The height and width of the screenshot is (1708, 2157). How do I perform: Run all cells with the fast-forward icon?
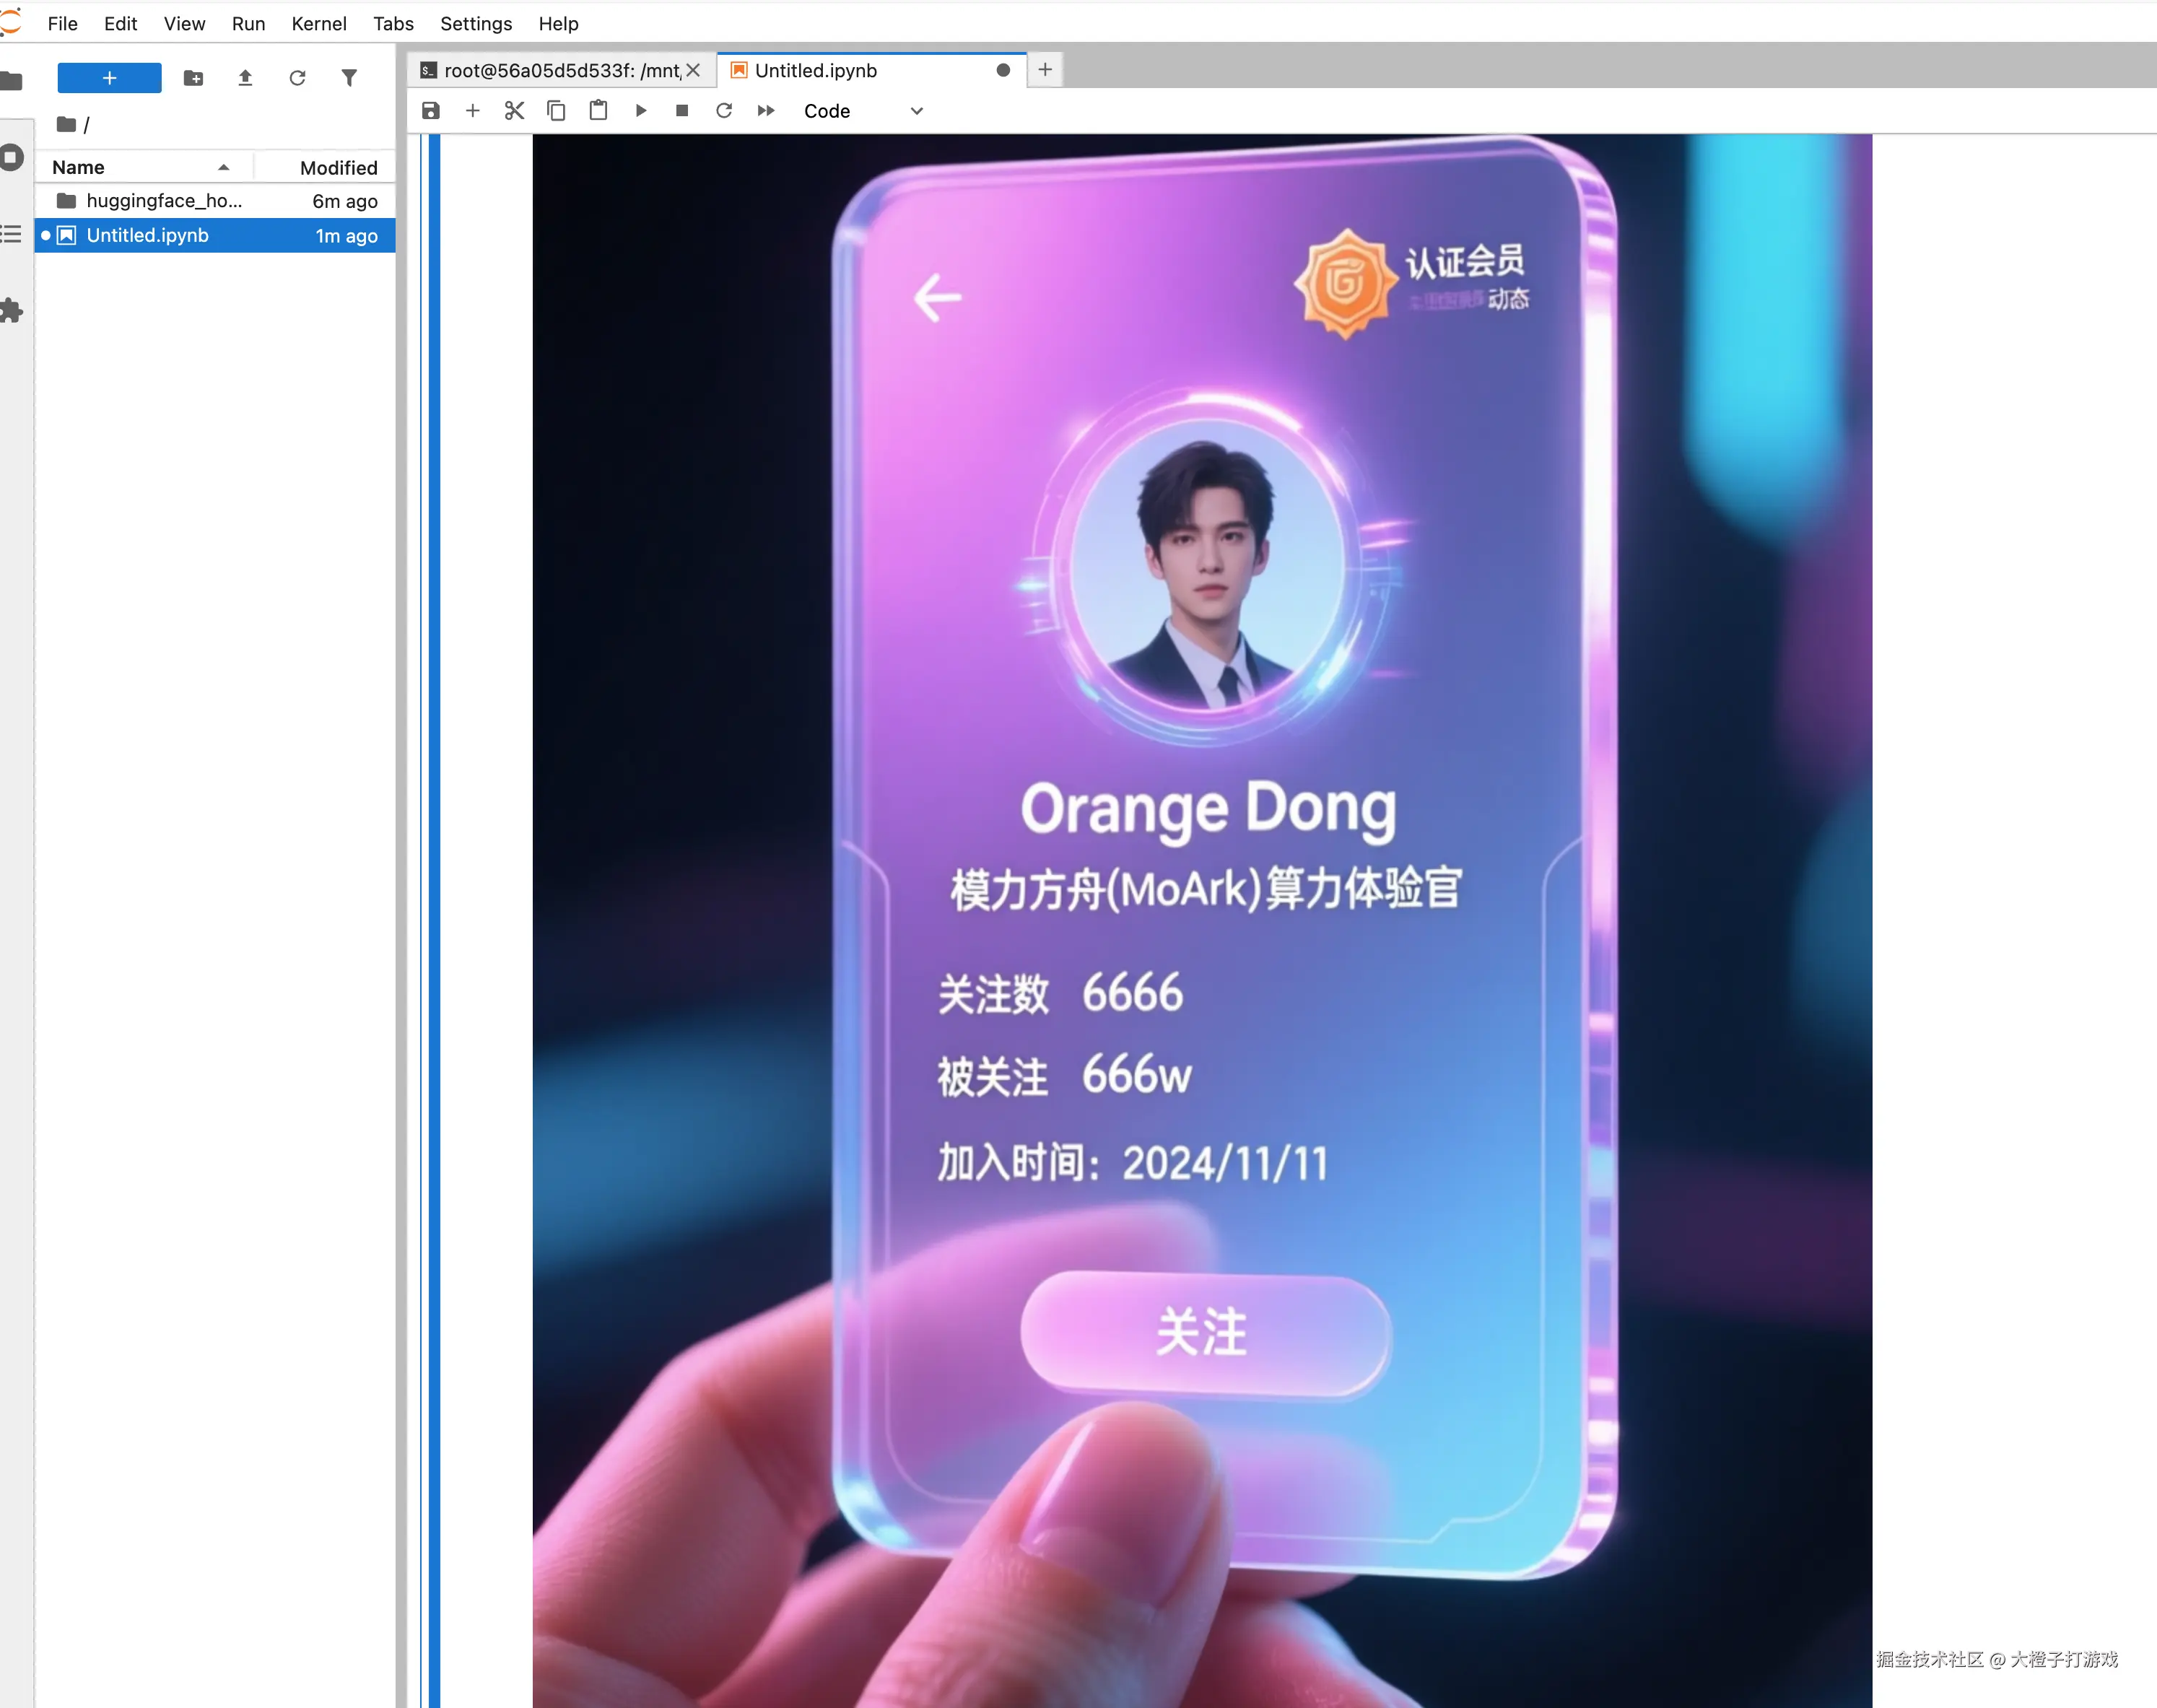[x=766, y=111]
